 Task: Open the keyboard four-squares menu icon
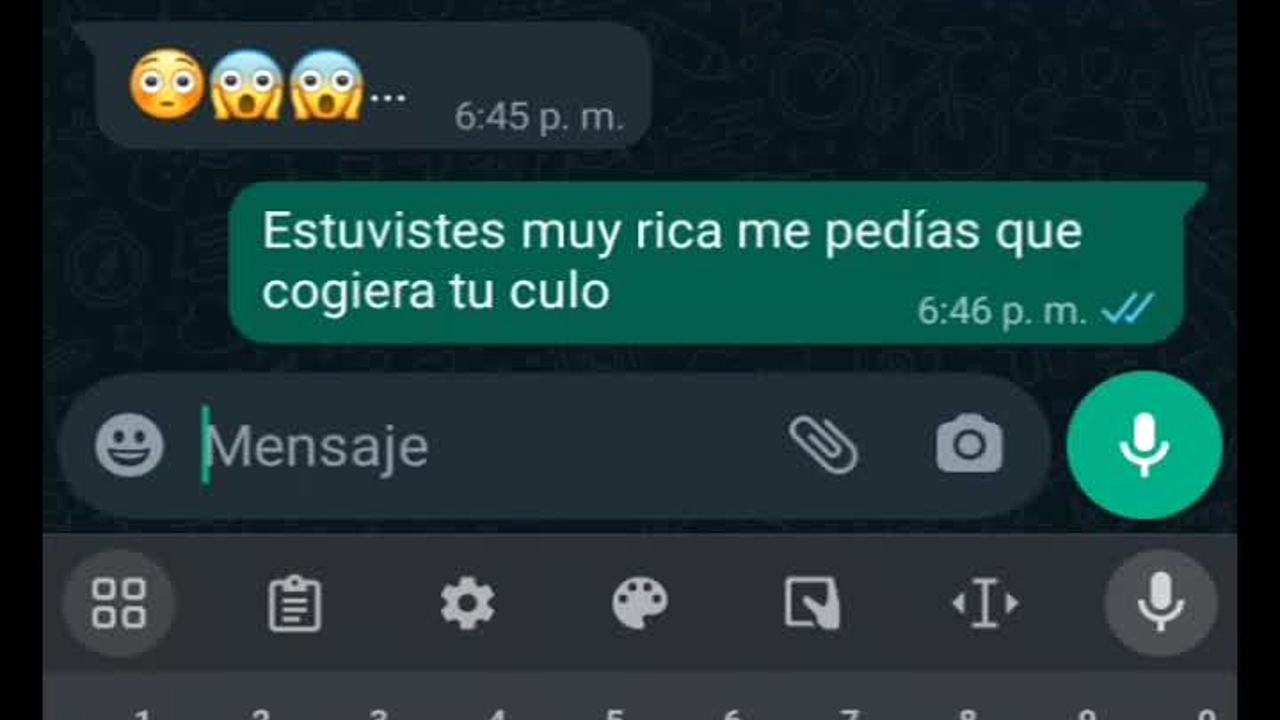(119, 604)
